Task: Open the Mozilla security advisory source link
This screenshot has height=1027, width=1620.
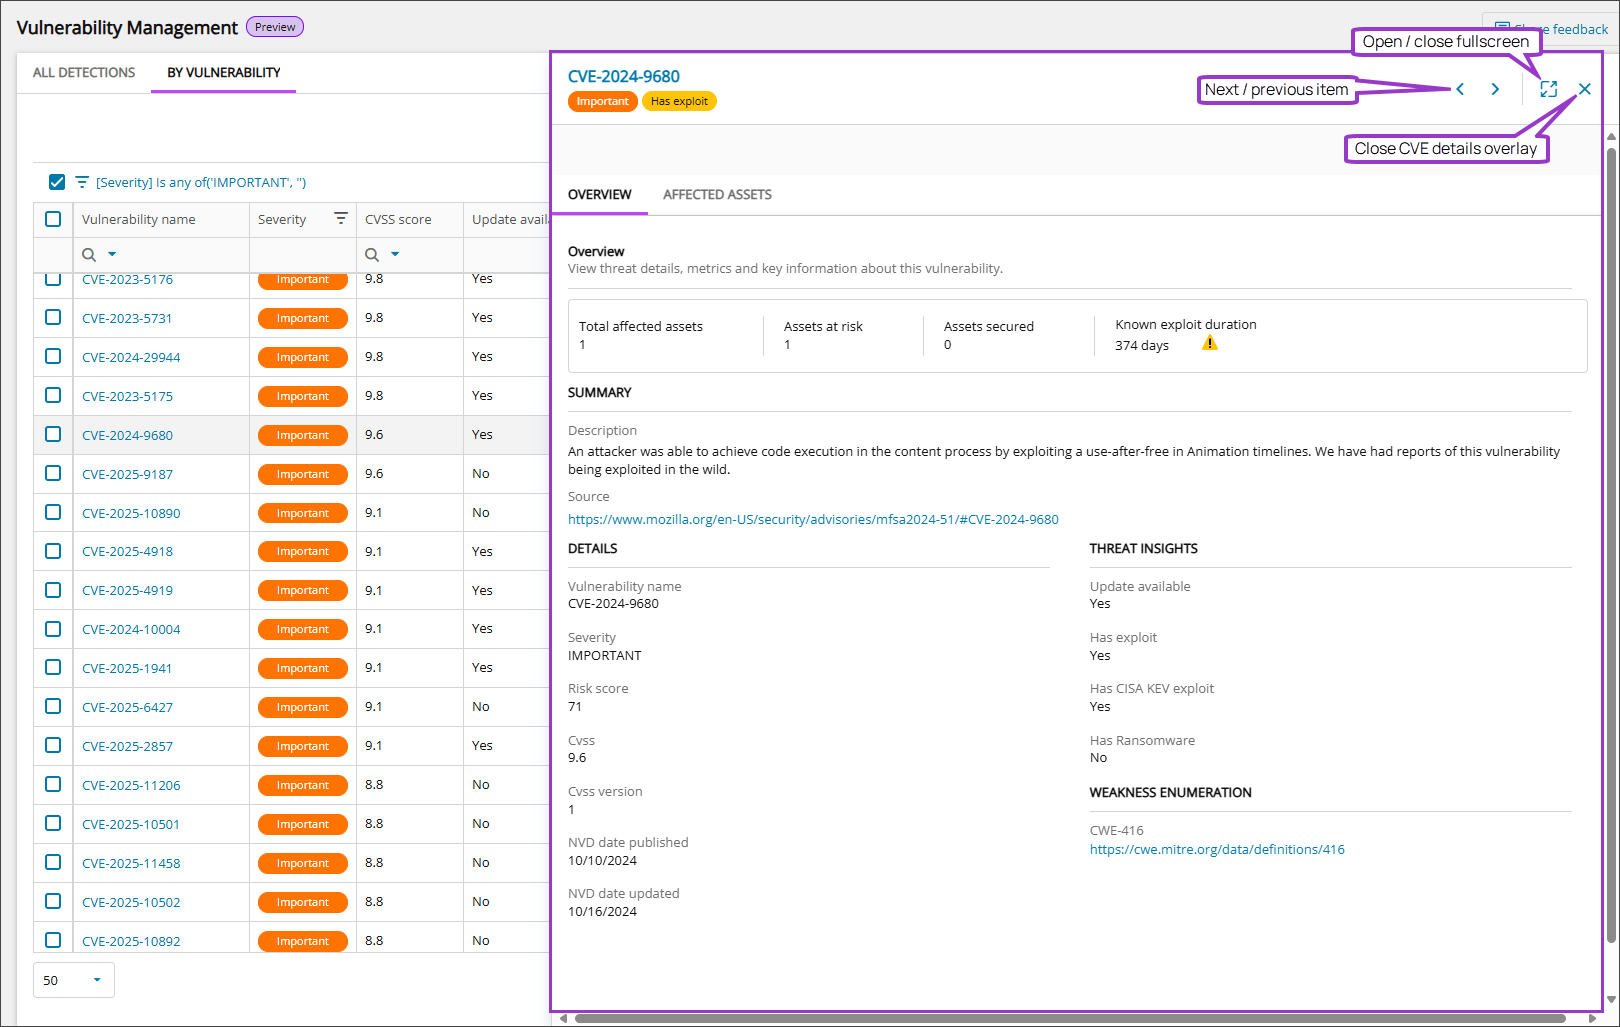Action: point(813,519)
